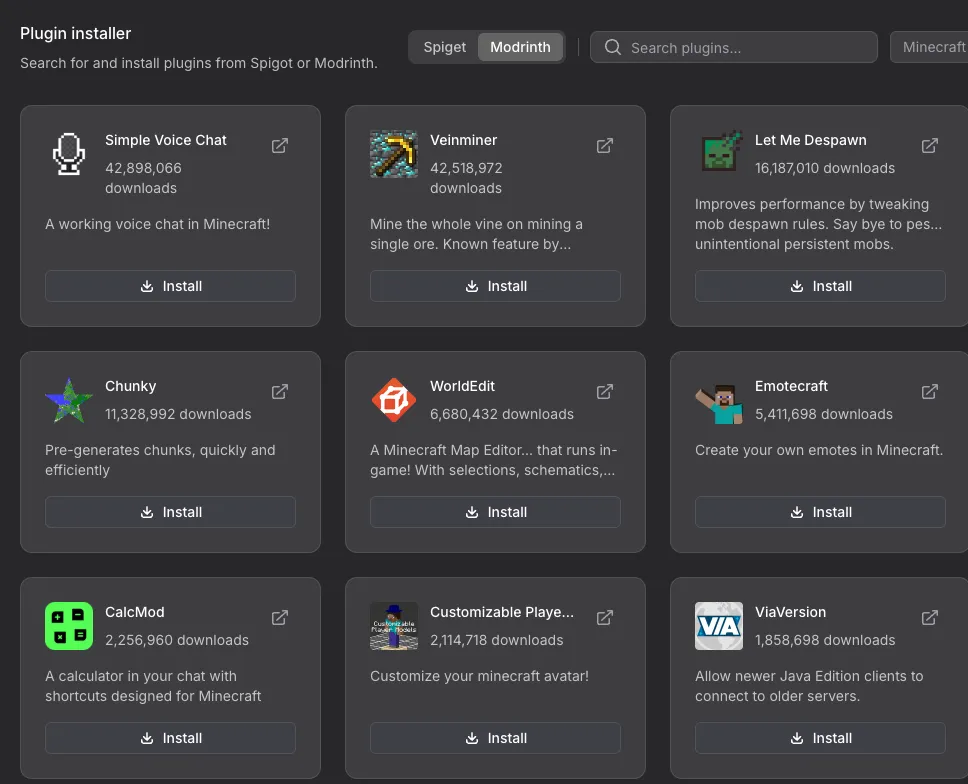
Task: Click the 42,518,972 downloads count
Action: pyautogui.click(x=466, y=178)
